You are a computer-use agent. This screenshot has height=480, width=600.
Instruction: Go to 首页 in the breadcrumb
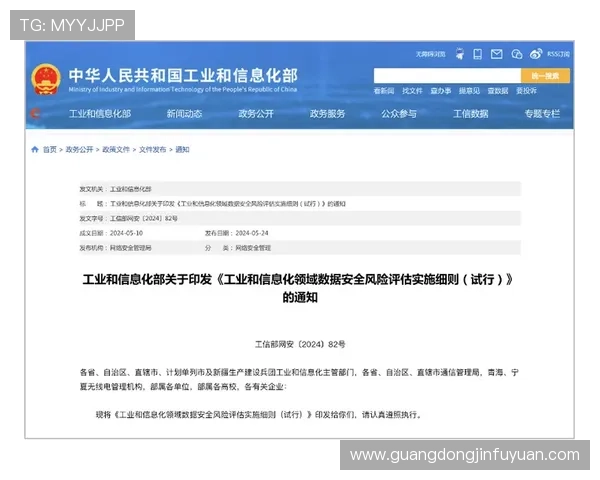point(49,150)
